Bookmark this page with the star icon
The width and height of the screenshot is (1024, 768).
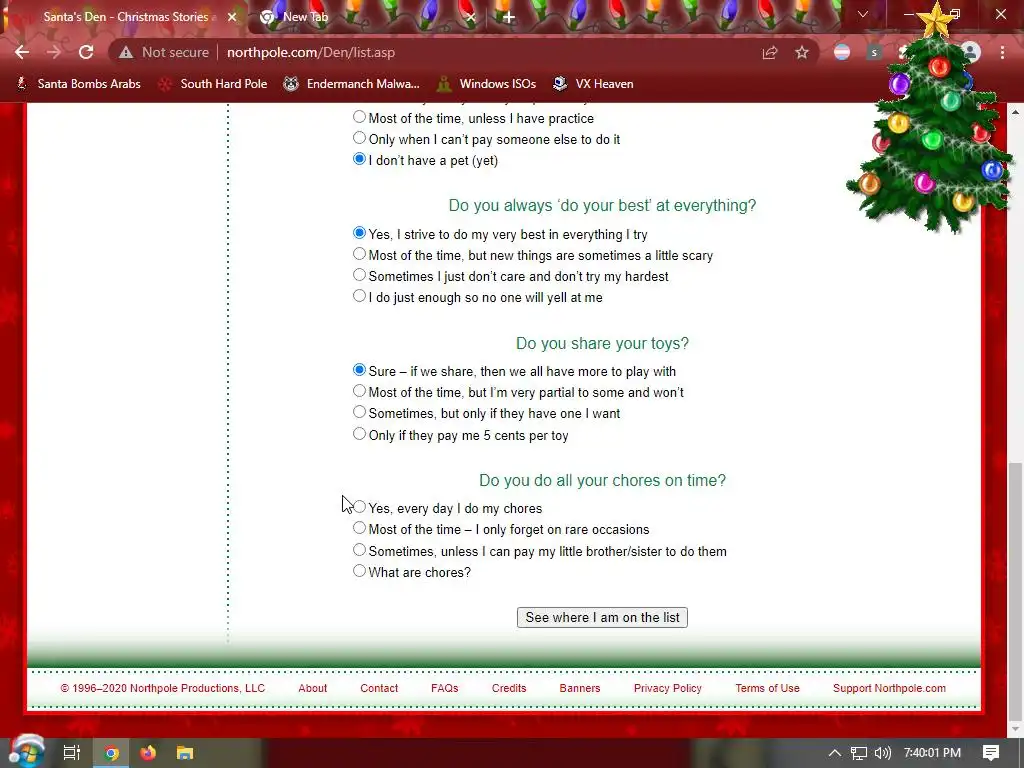[802, 52]
